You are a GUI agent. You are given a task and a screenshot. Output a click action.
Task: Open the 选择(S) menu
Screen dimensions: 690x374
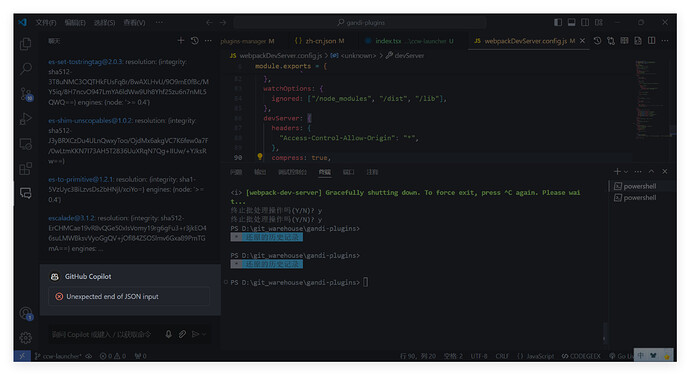104,22
